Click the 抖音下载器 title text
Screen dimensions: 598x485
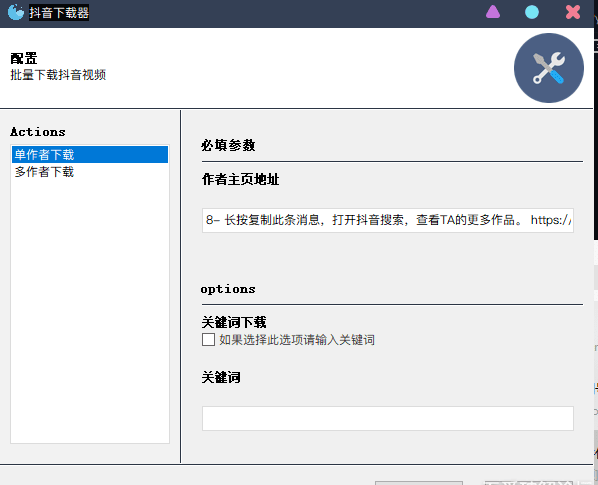click(59, 13)
